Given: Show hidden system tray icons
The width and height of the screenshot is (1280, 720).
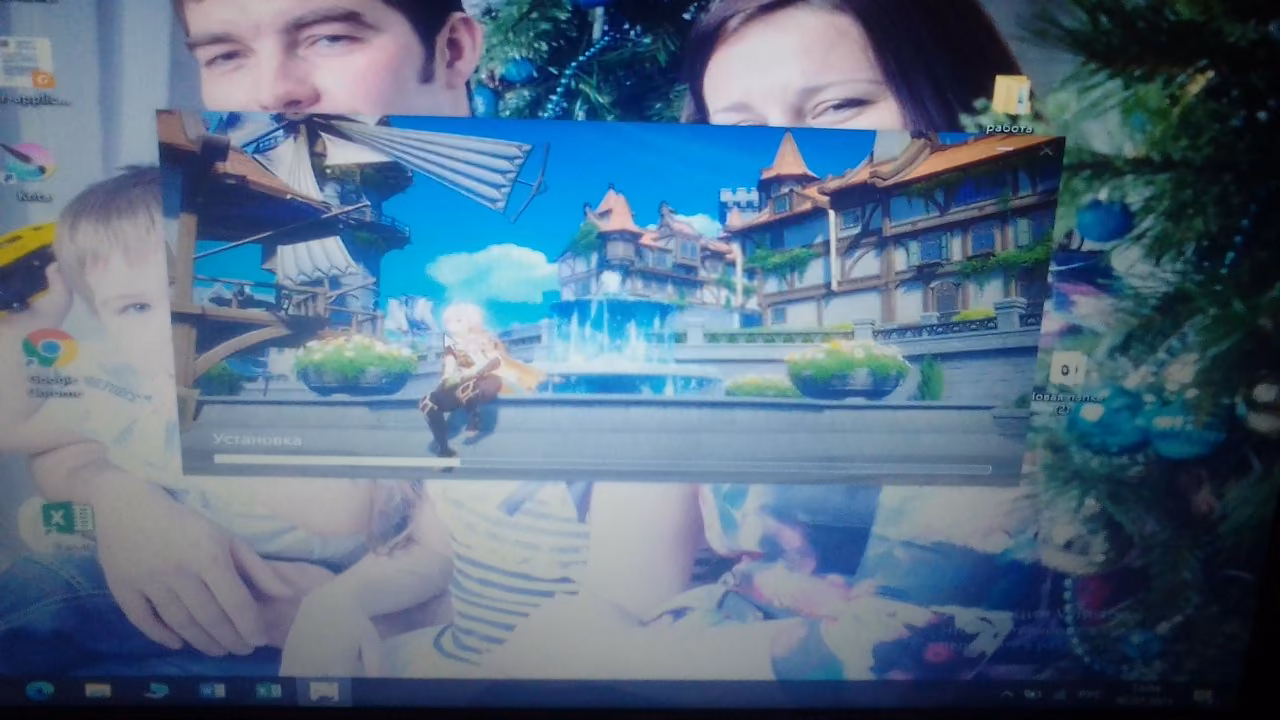Looking at the screenshot, I should (1007, 694).
